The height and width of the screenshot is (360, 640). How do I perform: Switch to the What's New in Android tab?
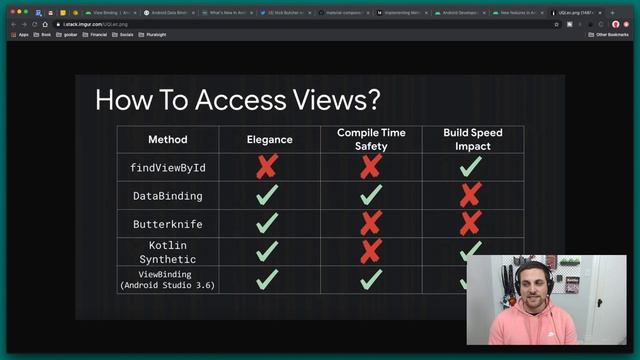(x=226, y=13)
